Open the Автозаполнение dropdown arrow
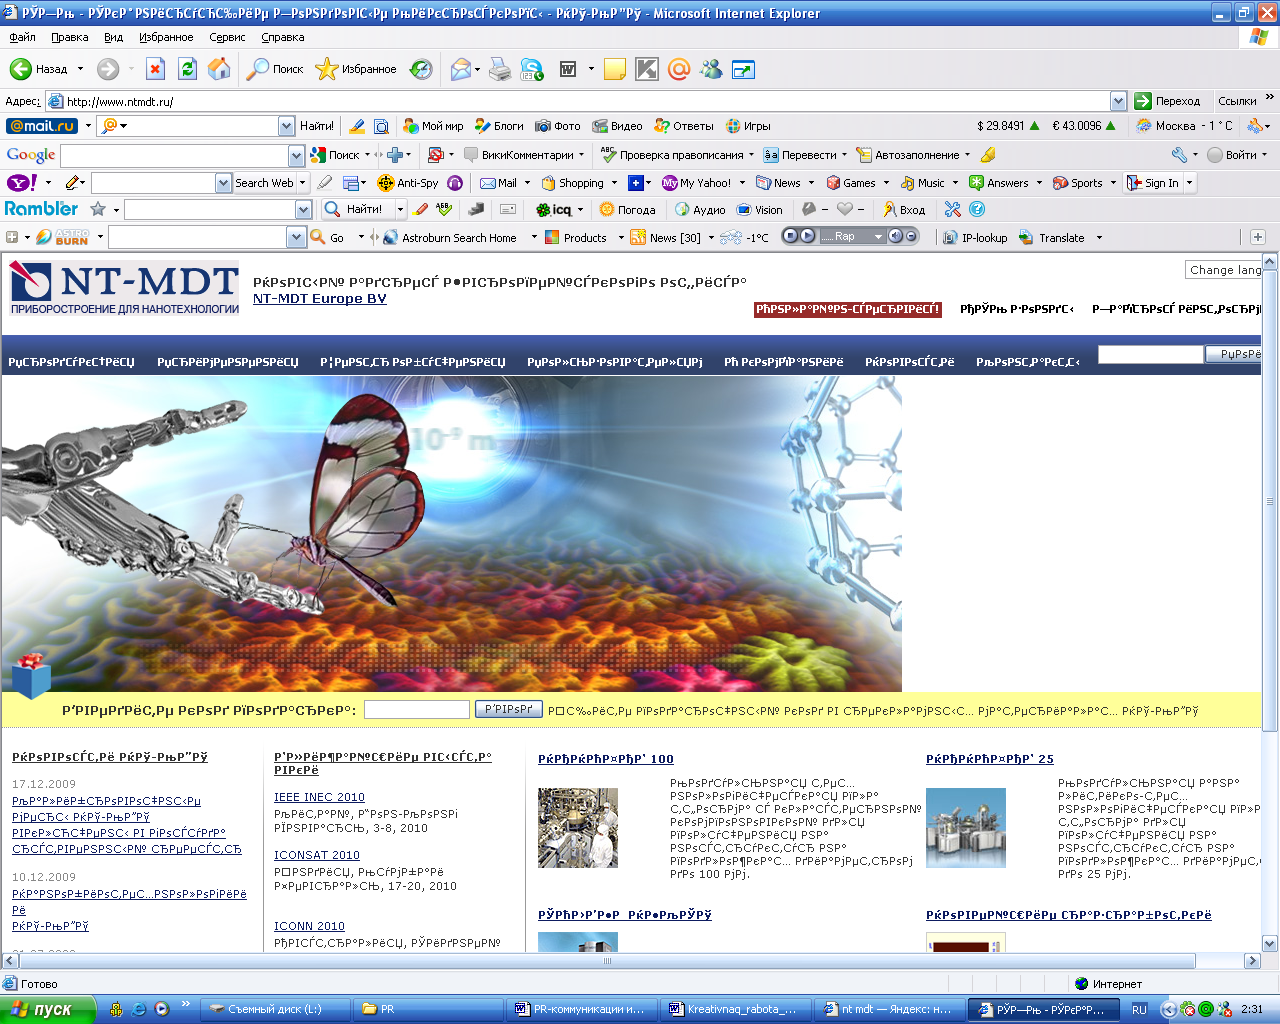The width and height of the screenshot is (1280, 1024). point(967,155)
